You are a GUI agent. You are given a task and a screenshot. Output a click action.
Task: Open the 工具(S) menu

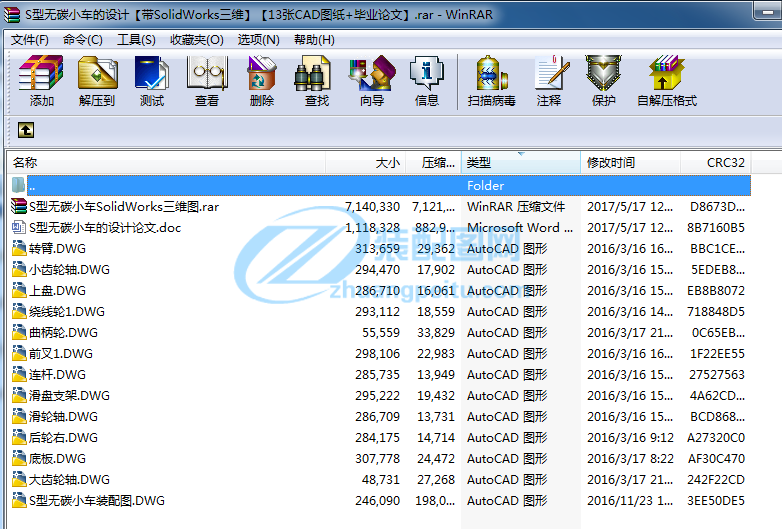[136, 40]
